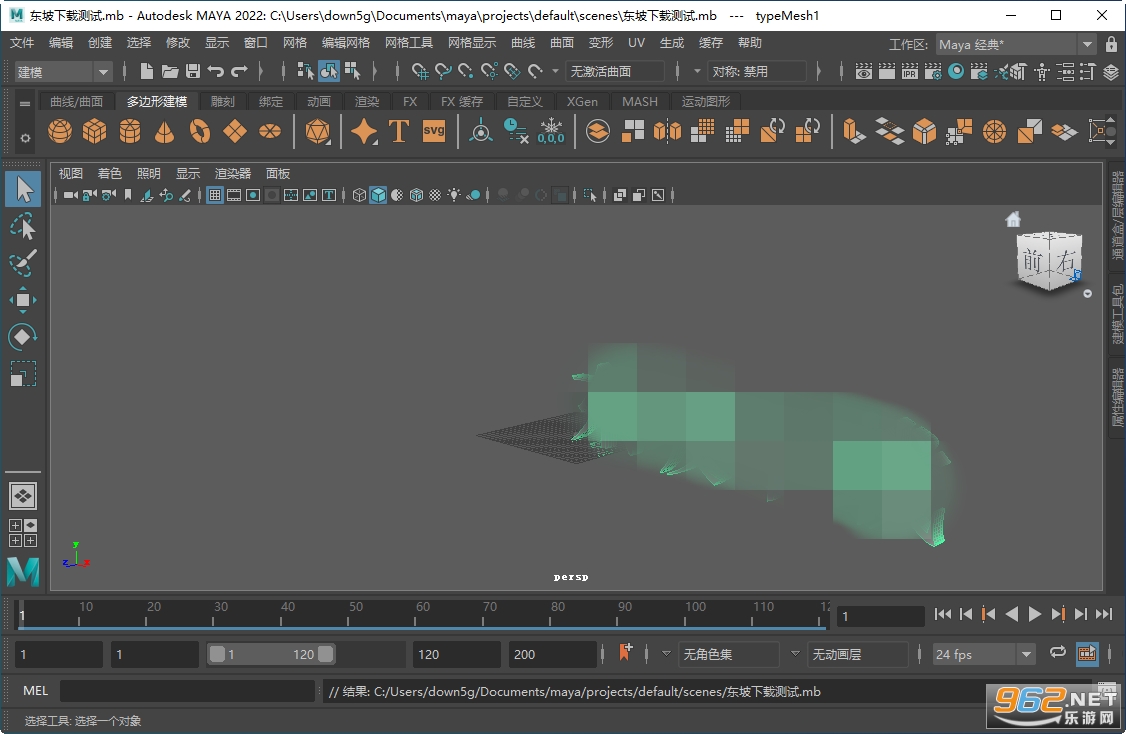The width and height of the screenshot is (1126, 734).
Task: Open the 编辑网格 menu
Action: [x=345, y=43]
